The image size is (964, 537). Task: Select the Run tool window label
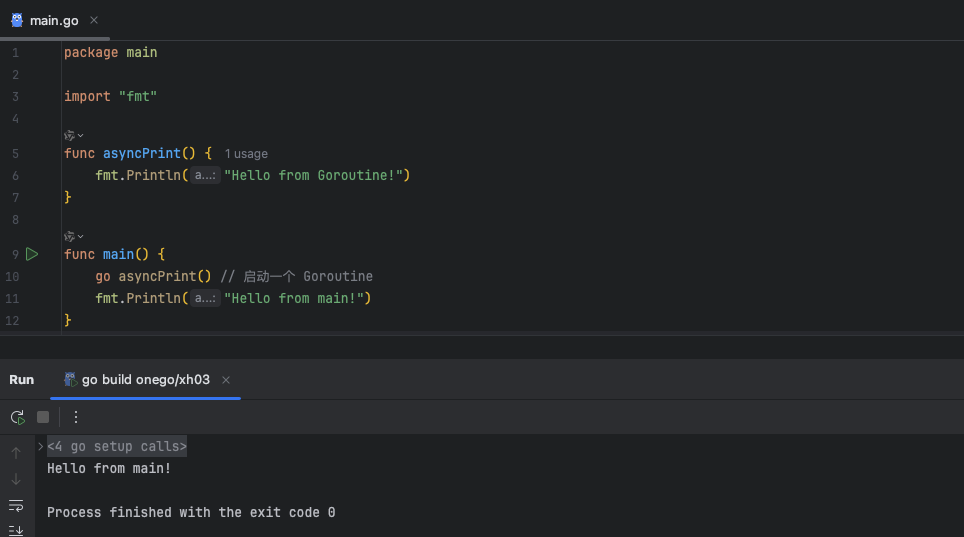tap(22, 380)
